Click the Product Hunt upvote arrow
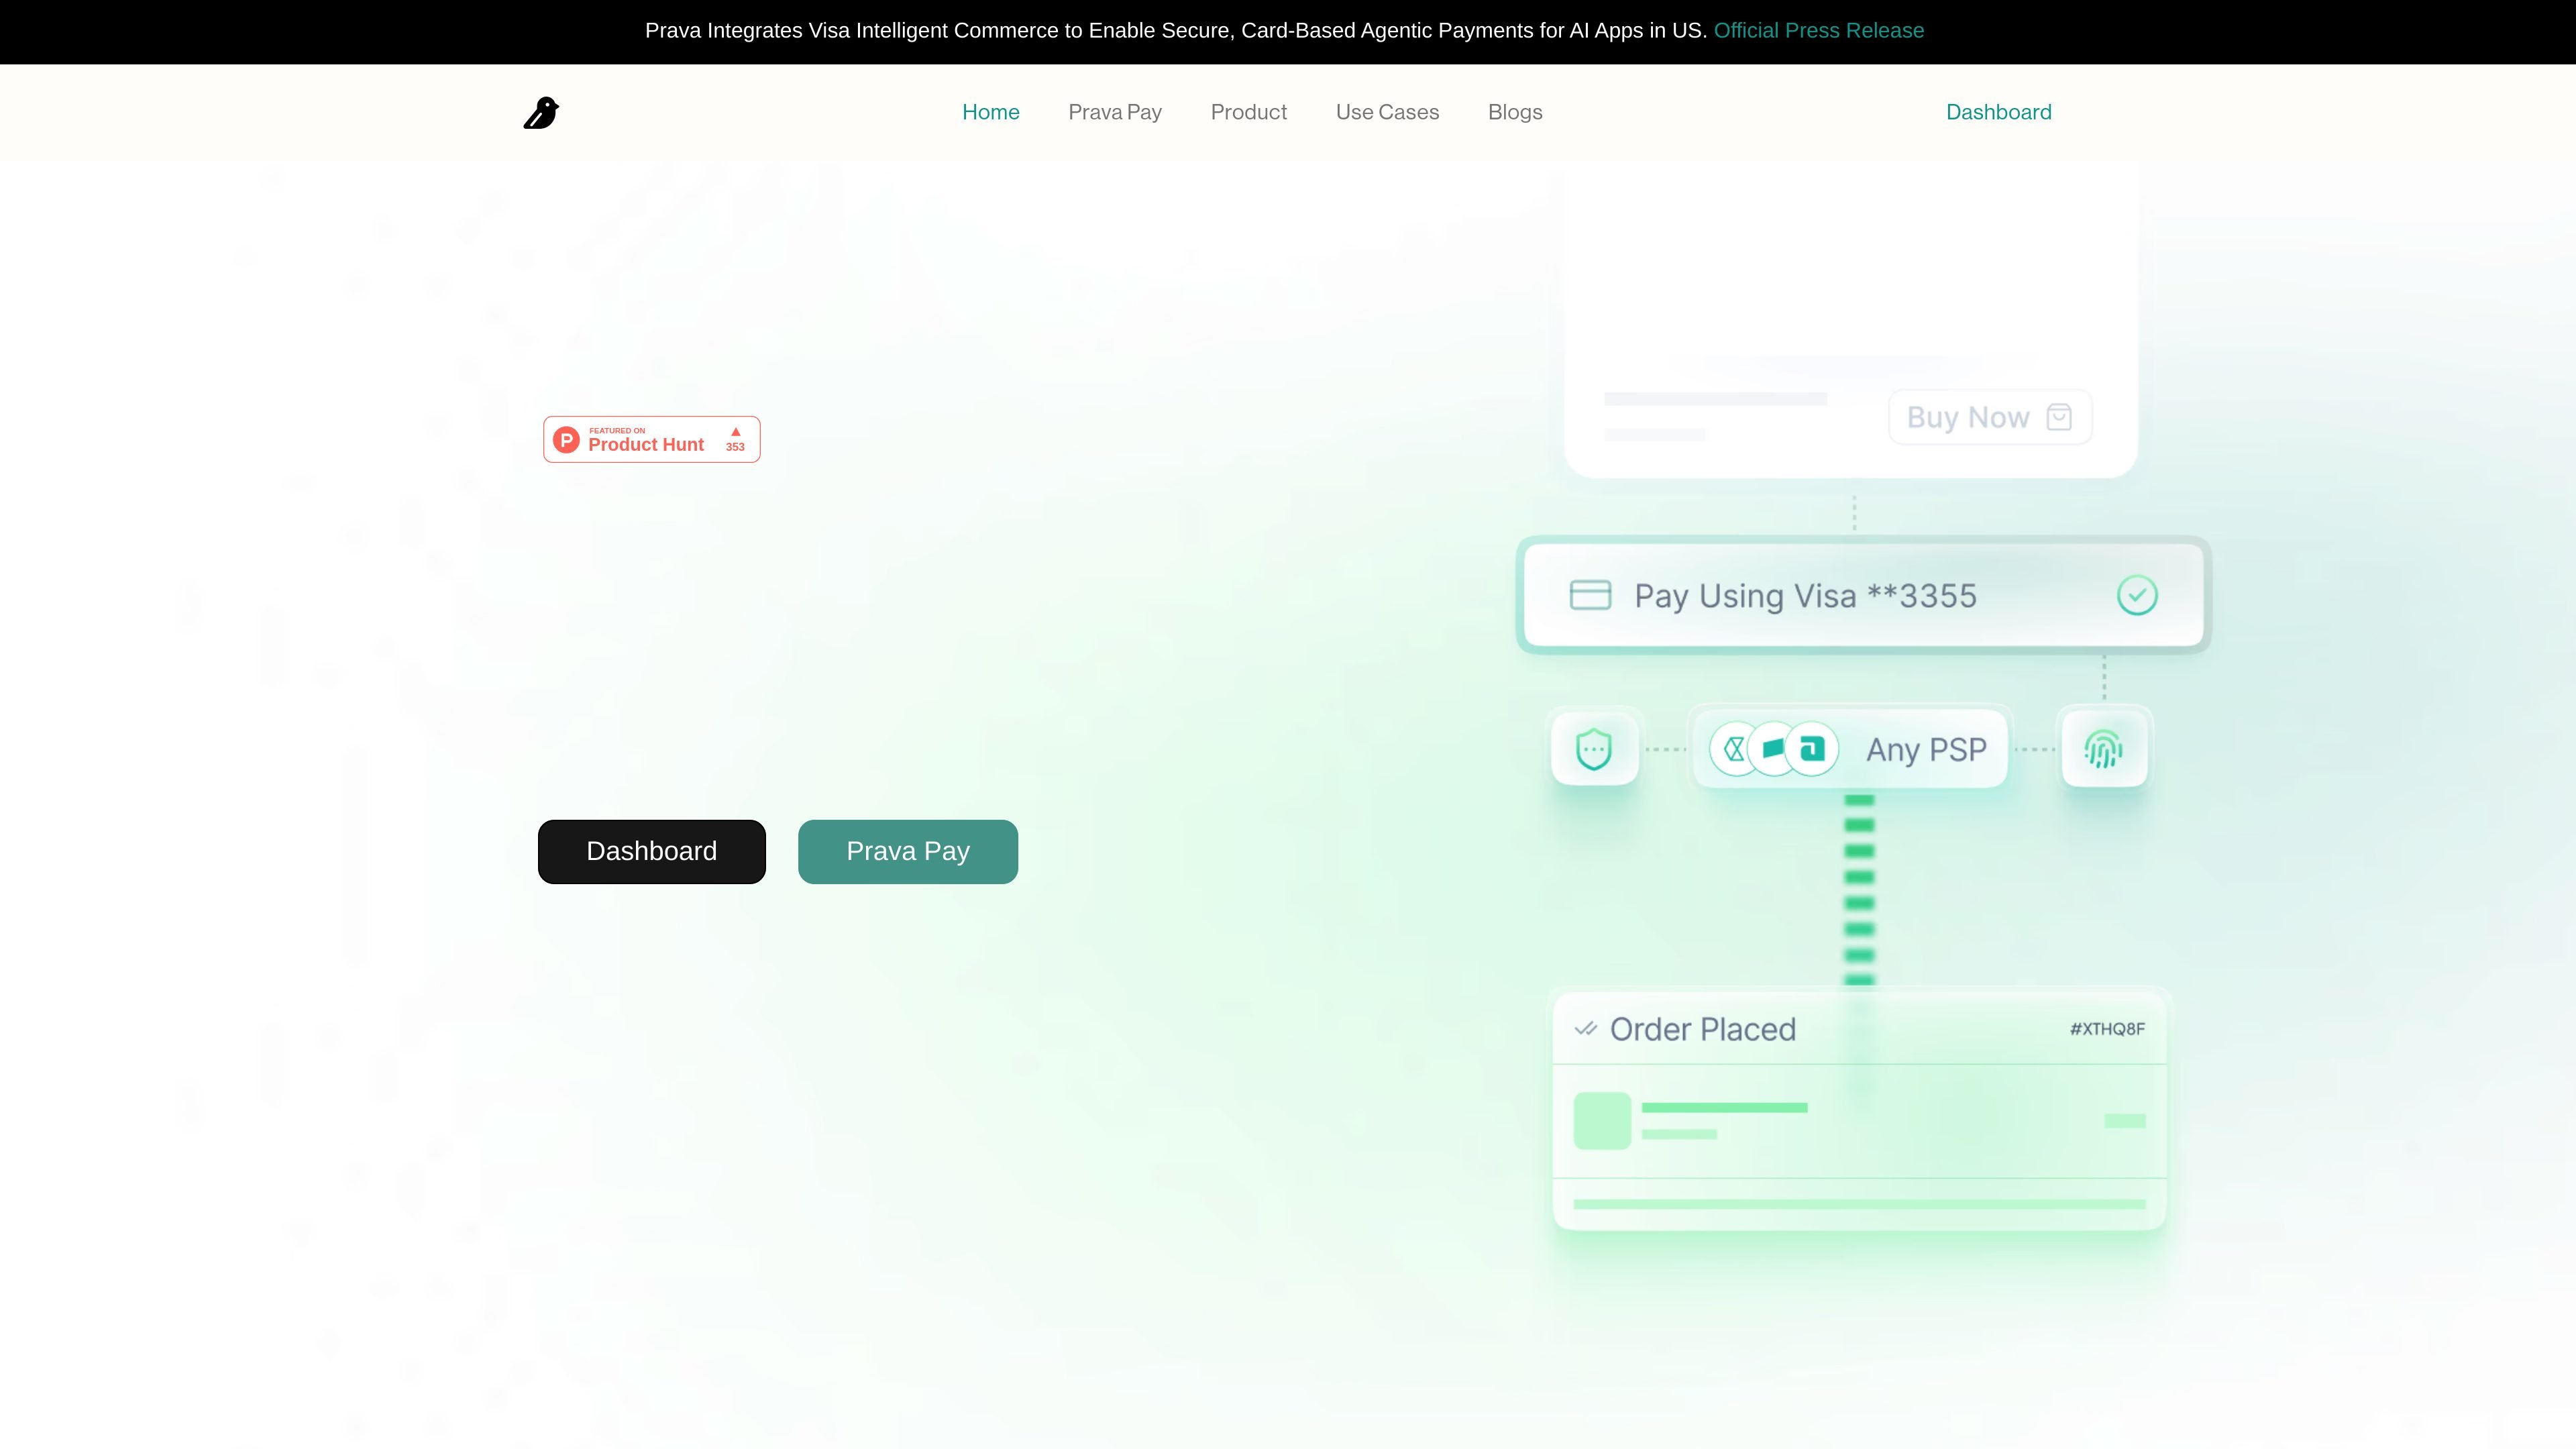The height and width of the screenshot is (1449, 2576). [x=736, y=432]
